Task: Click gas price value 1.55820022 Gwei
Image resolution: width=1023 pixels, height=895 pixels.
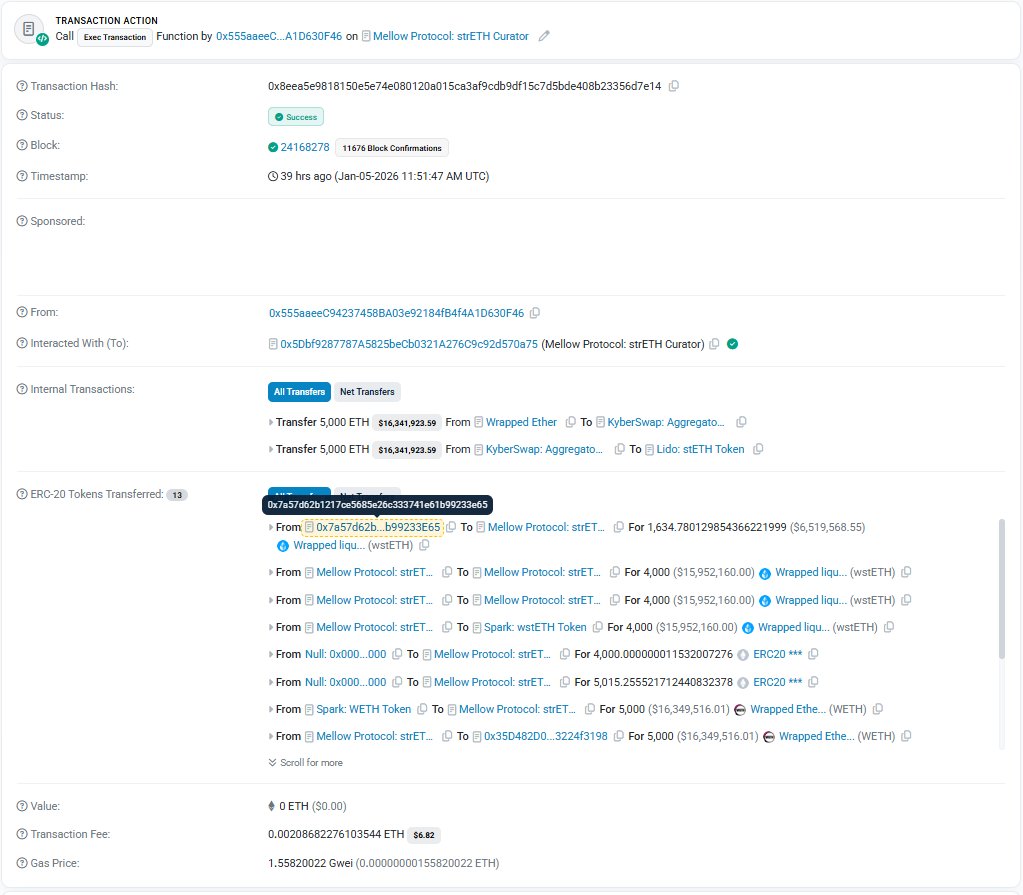Action: coord(310,863)
